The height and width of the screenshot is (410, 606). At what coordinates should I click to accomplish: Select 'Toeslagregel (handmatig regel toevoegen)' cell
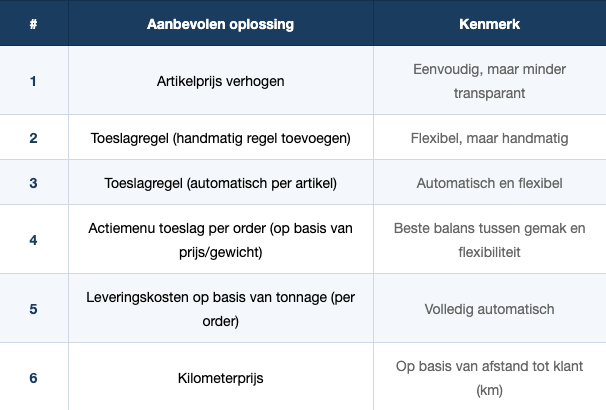221,137
